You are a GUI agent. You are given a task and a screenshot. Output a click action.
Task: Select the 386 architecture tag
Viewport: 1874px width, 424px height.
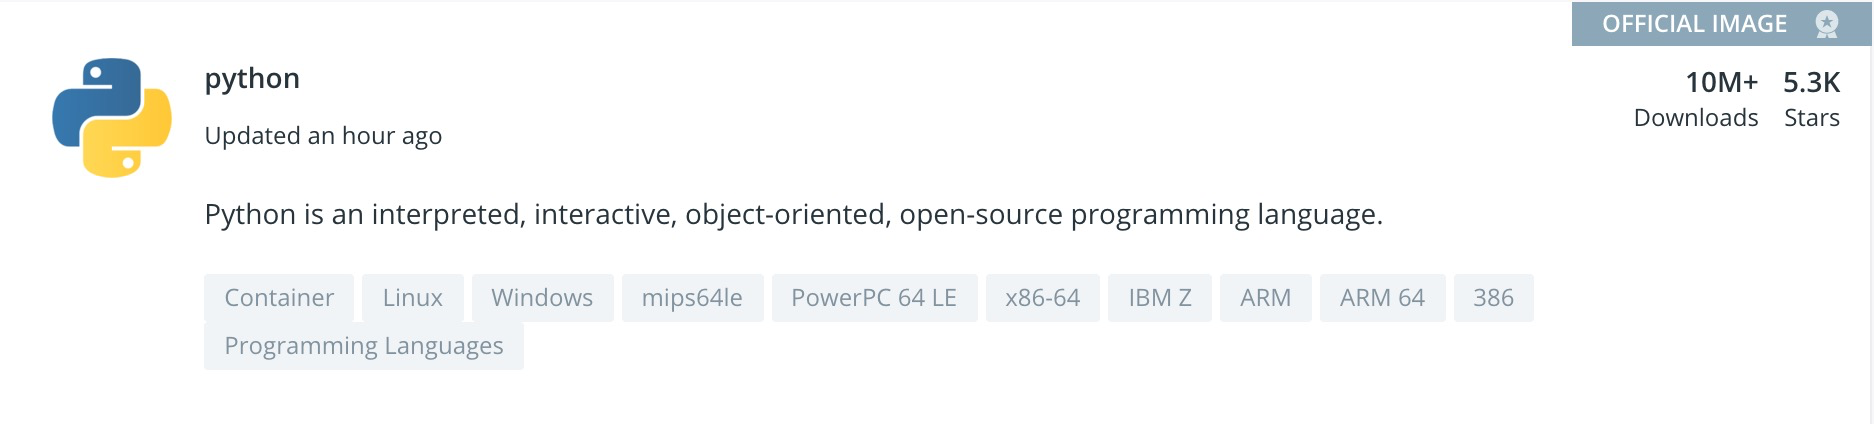click(1493, 298)
